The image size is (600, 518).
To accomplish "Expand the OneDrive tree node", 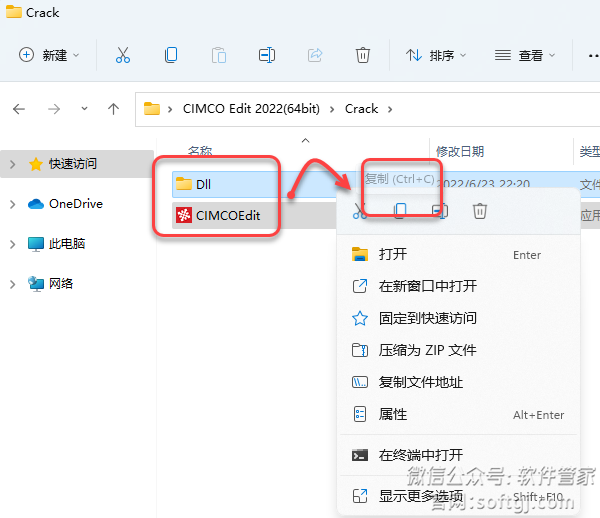I will (x=13, y=204).
